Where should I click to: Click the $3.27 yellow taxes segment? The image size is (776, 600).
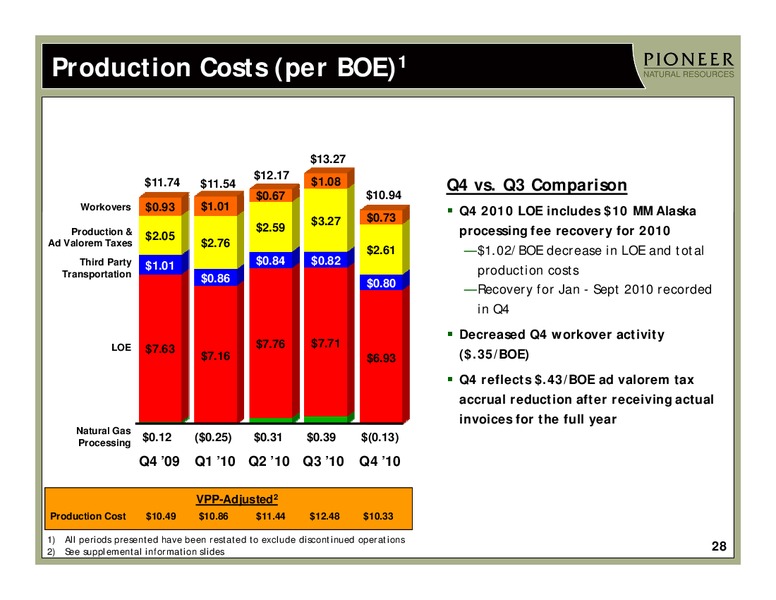point(326,221)
